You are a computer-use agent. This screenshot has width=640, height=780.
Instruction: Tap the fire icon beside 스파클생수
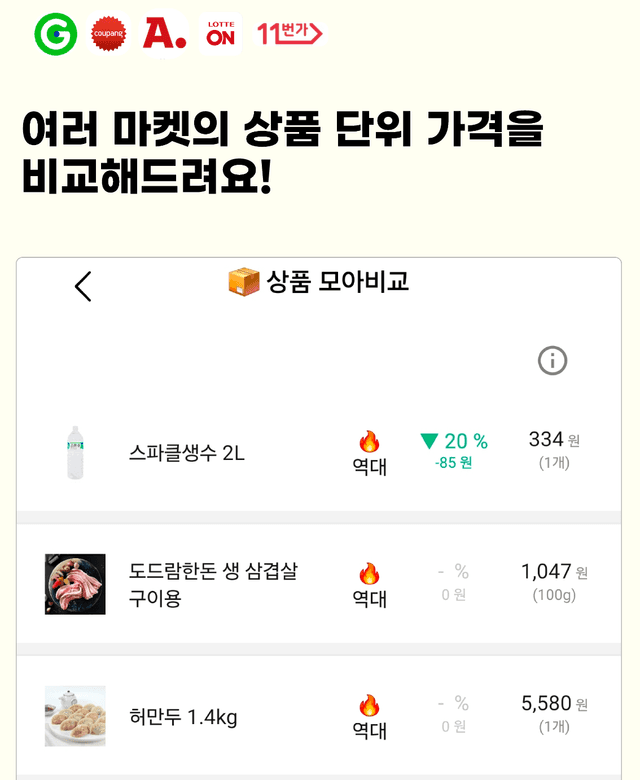tap(369, 442)
